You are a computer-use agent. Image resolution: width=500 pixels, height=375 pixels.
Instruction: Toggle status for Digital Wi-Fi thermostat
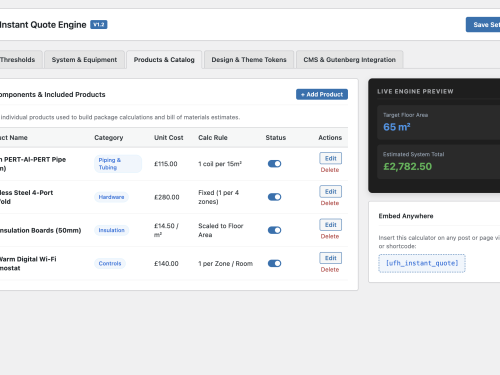point(274,264)
